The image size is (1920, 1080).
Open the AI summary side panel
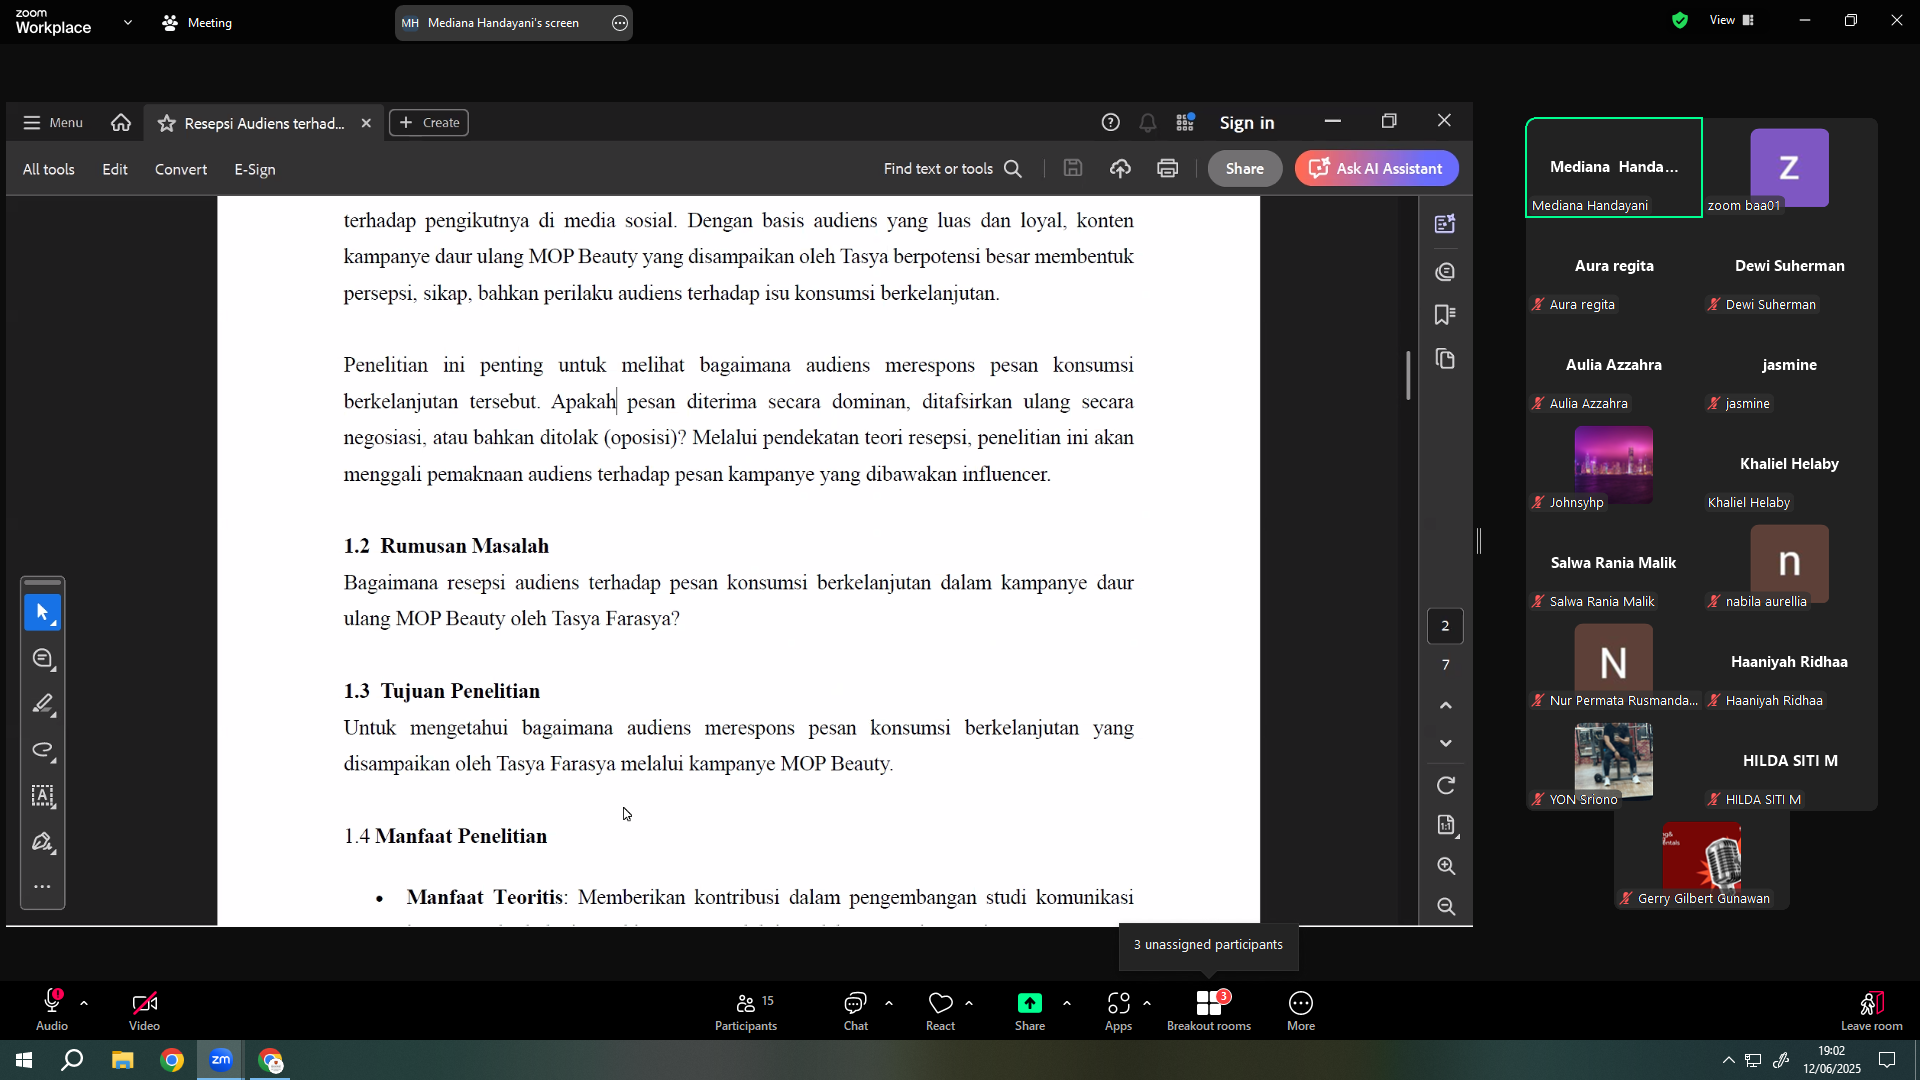pos(1445,224)
